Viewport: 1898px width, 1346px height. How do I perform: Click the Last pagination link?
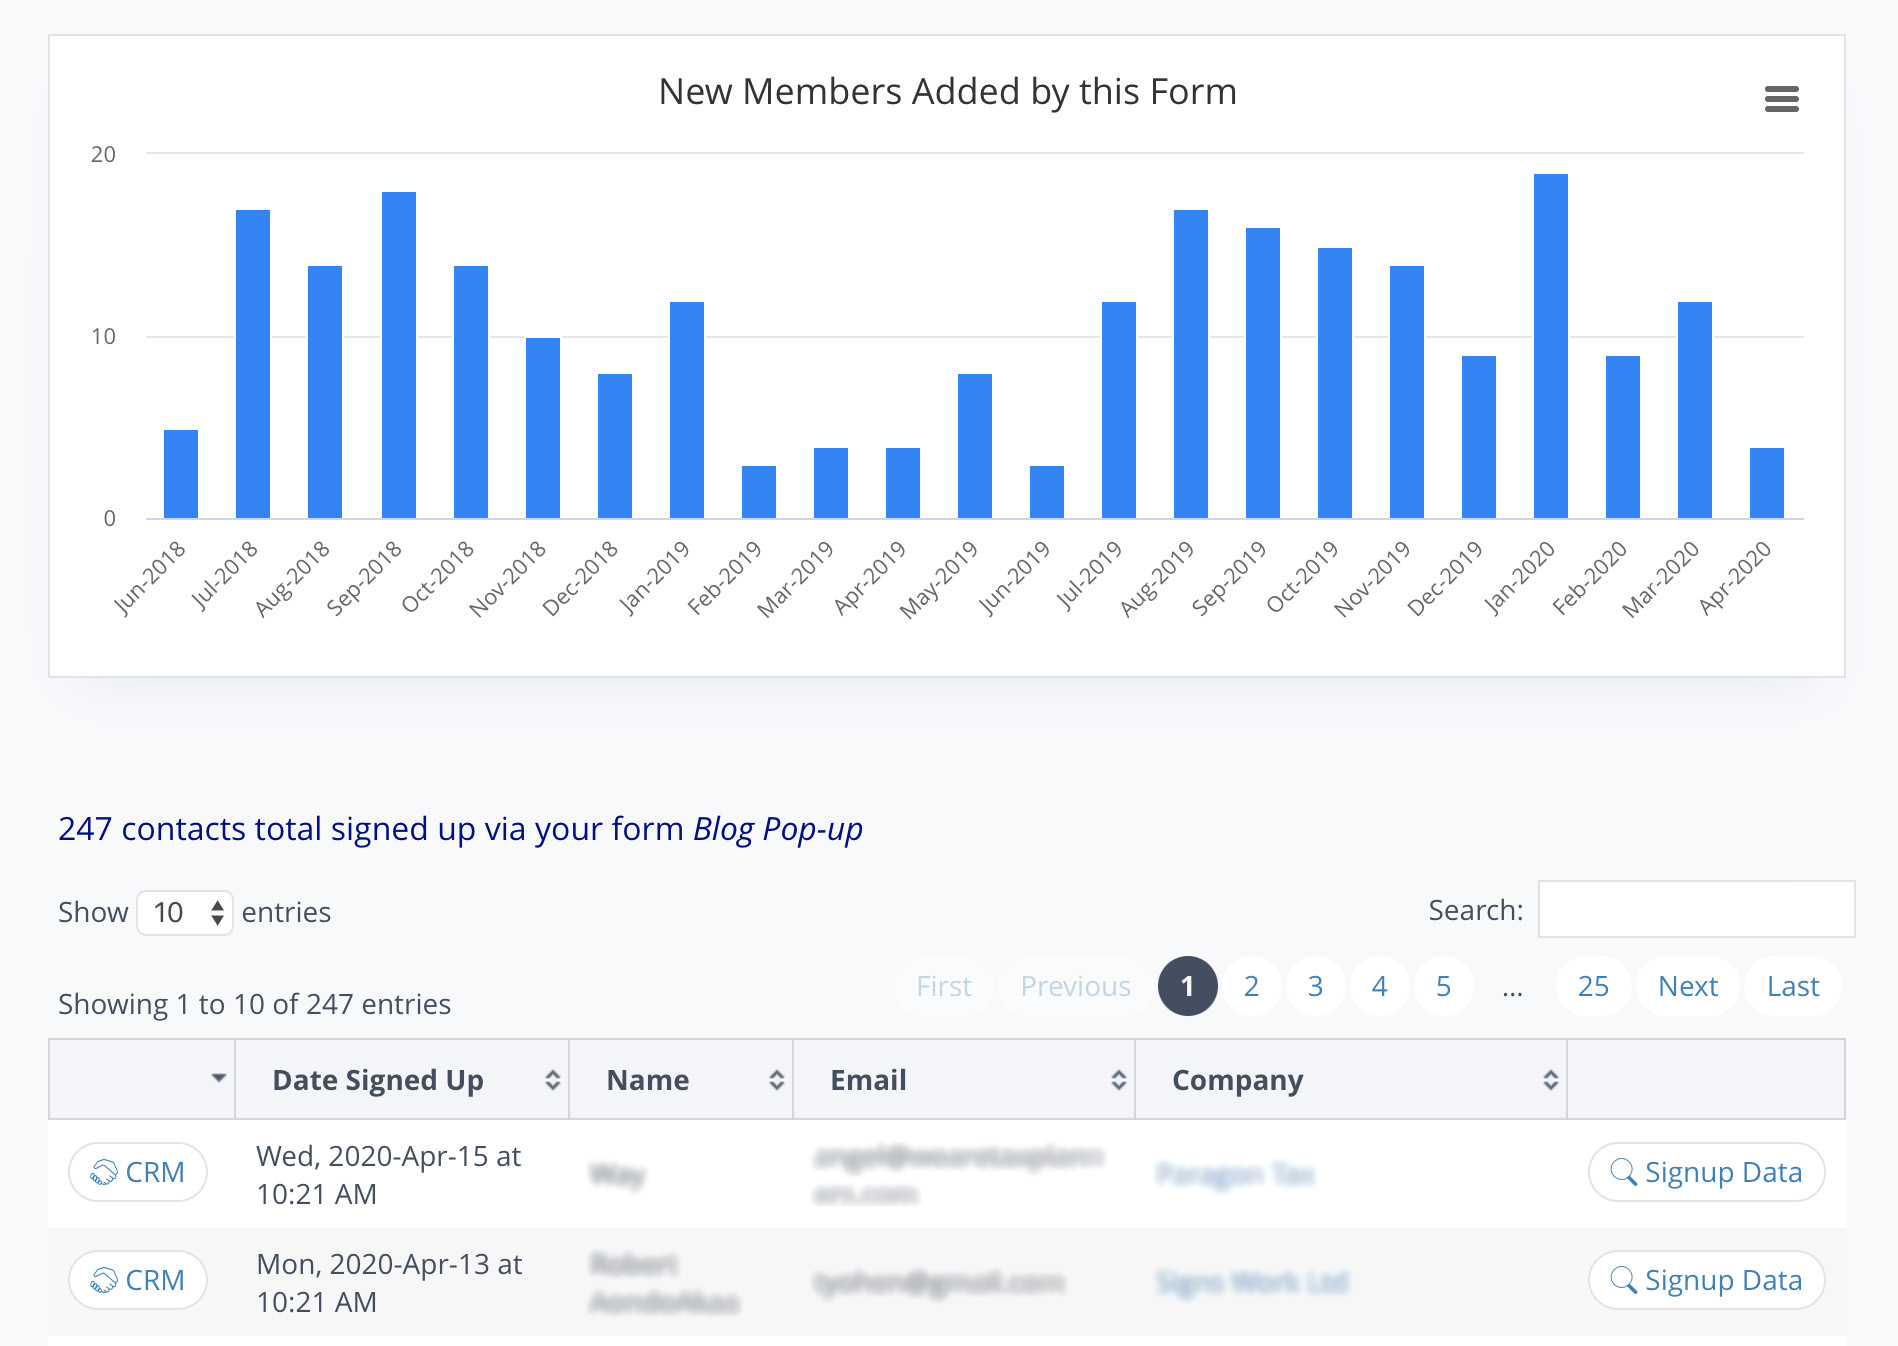point(1792,986)
